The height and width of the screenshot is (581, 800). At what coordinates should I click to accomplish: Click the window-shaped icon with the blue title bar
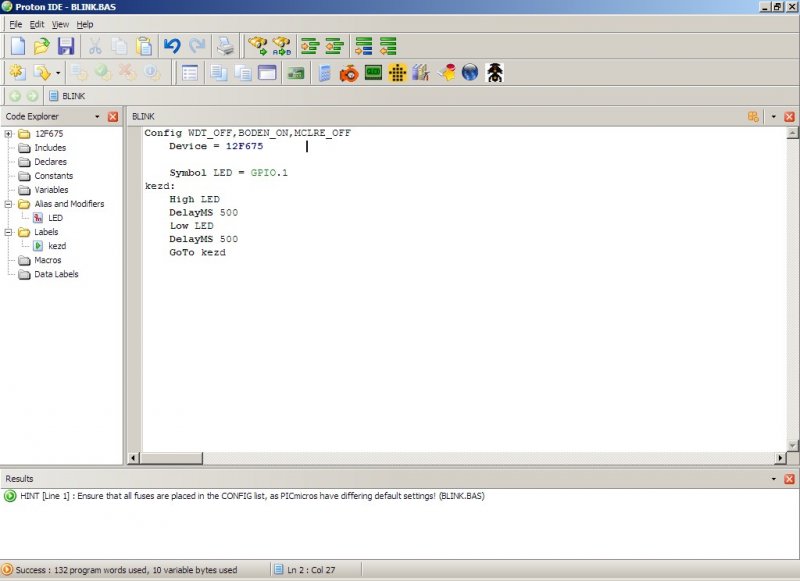pos(267,73)
